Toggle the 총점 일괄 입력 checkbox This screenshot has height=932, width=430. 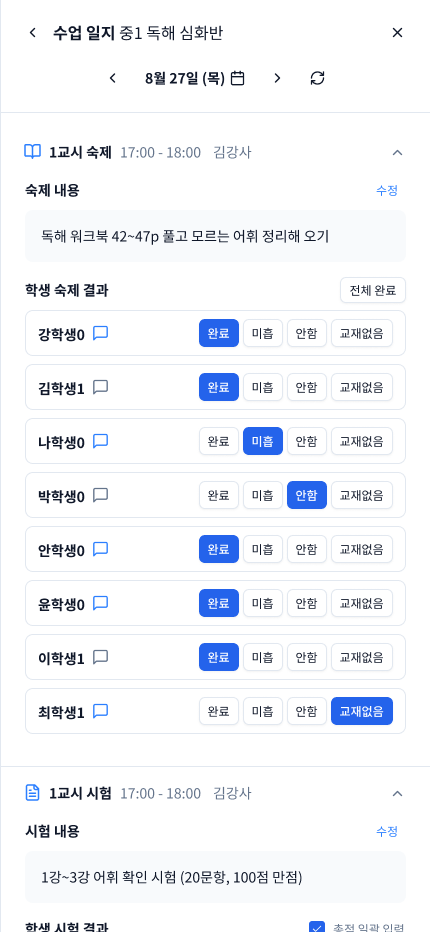[318, 927]
